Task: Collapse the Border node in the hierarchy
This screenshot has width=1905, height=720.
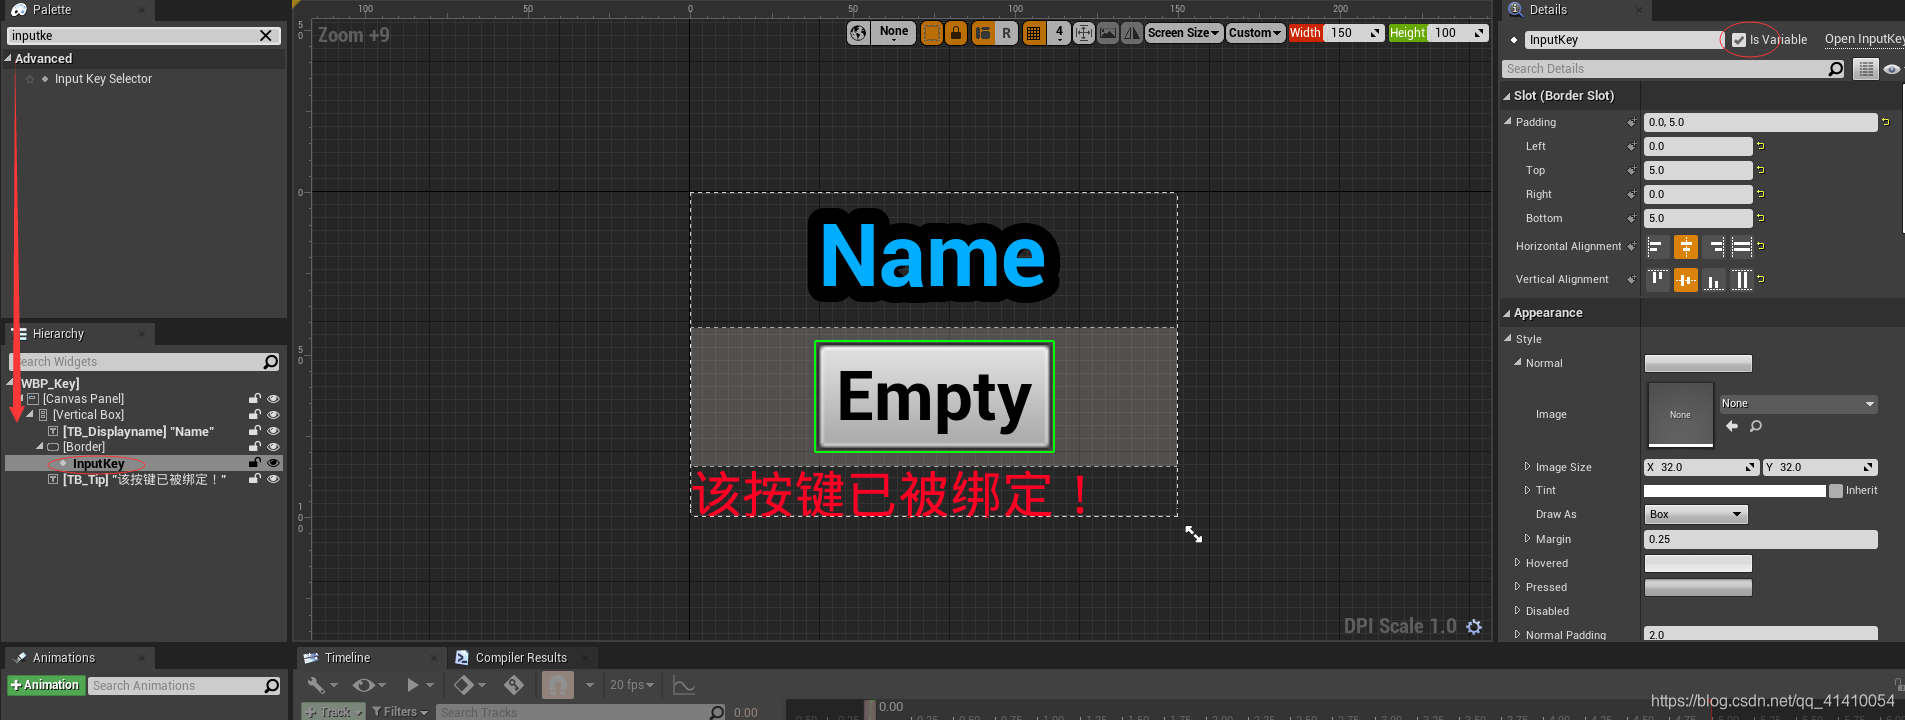Action: click(40, 447)
